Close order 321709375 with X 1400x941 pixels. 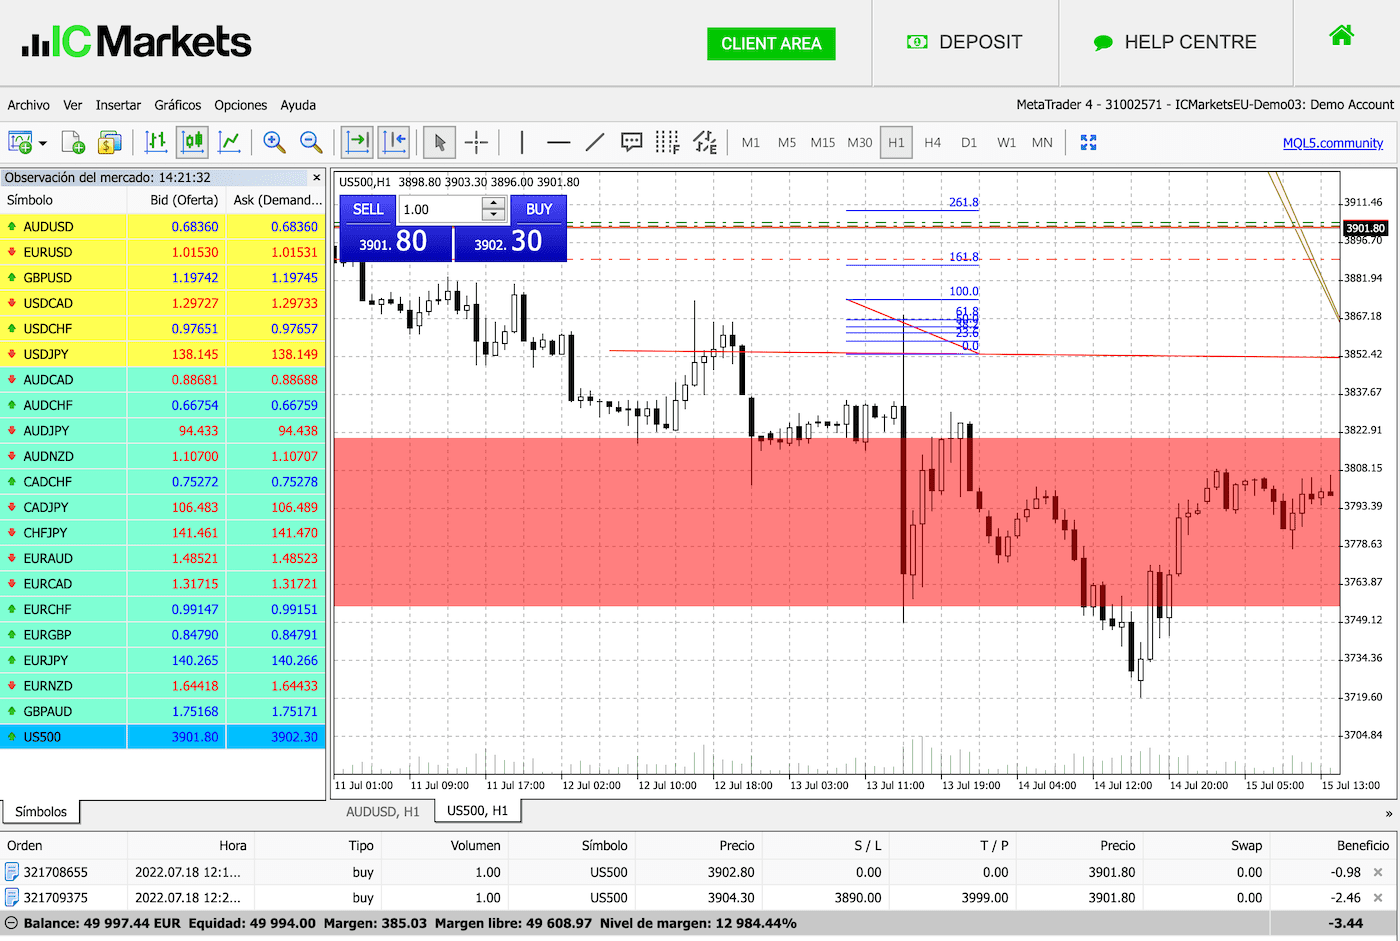1378,898
